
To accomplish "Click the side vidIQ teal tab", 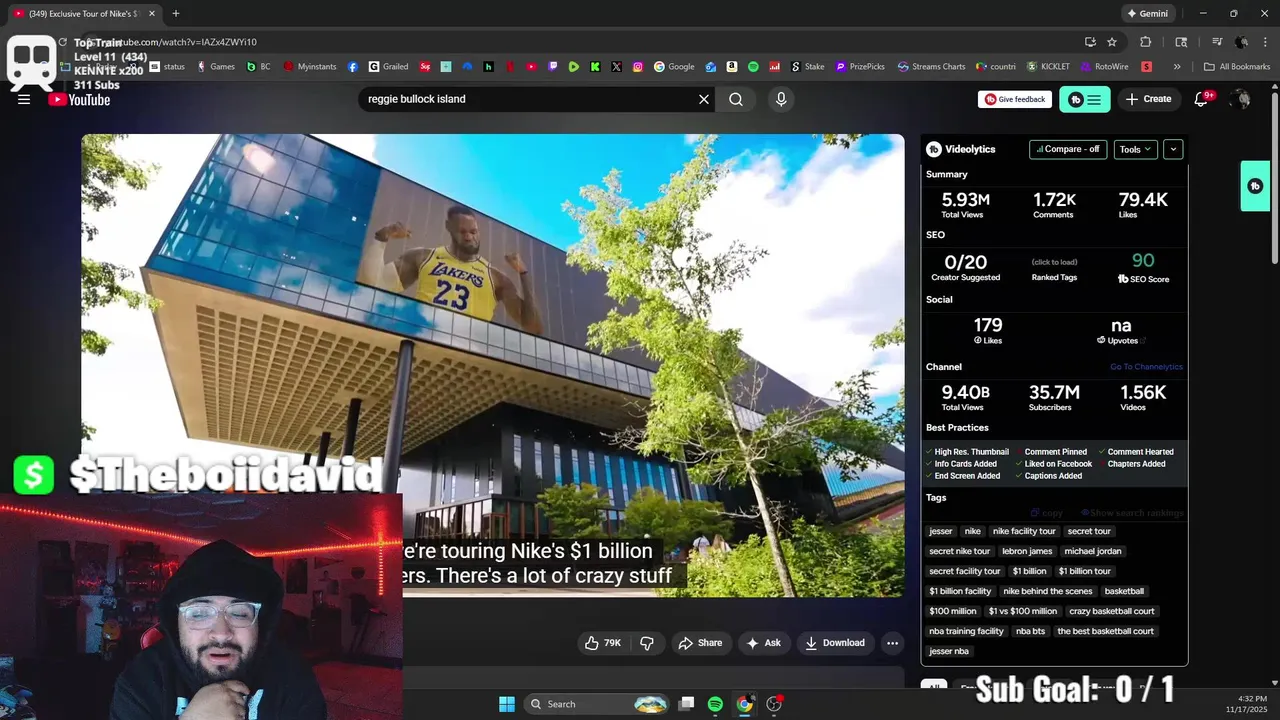I will pyautogui.click(x=1255, y=186).
